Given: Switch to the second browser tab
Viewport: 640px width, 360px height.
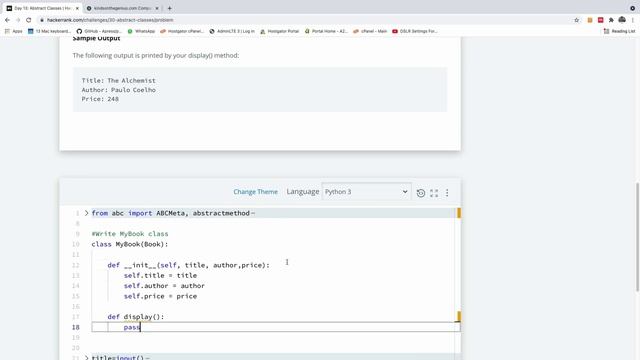Looking at the screenshot, I should (x=122, y=8).
